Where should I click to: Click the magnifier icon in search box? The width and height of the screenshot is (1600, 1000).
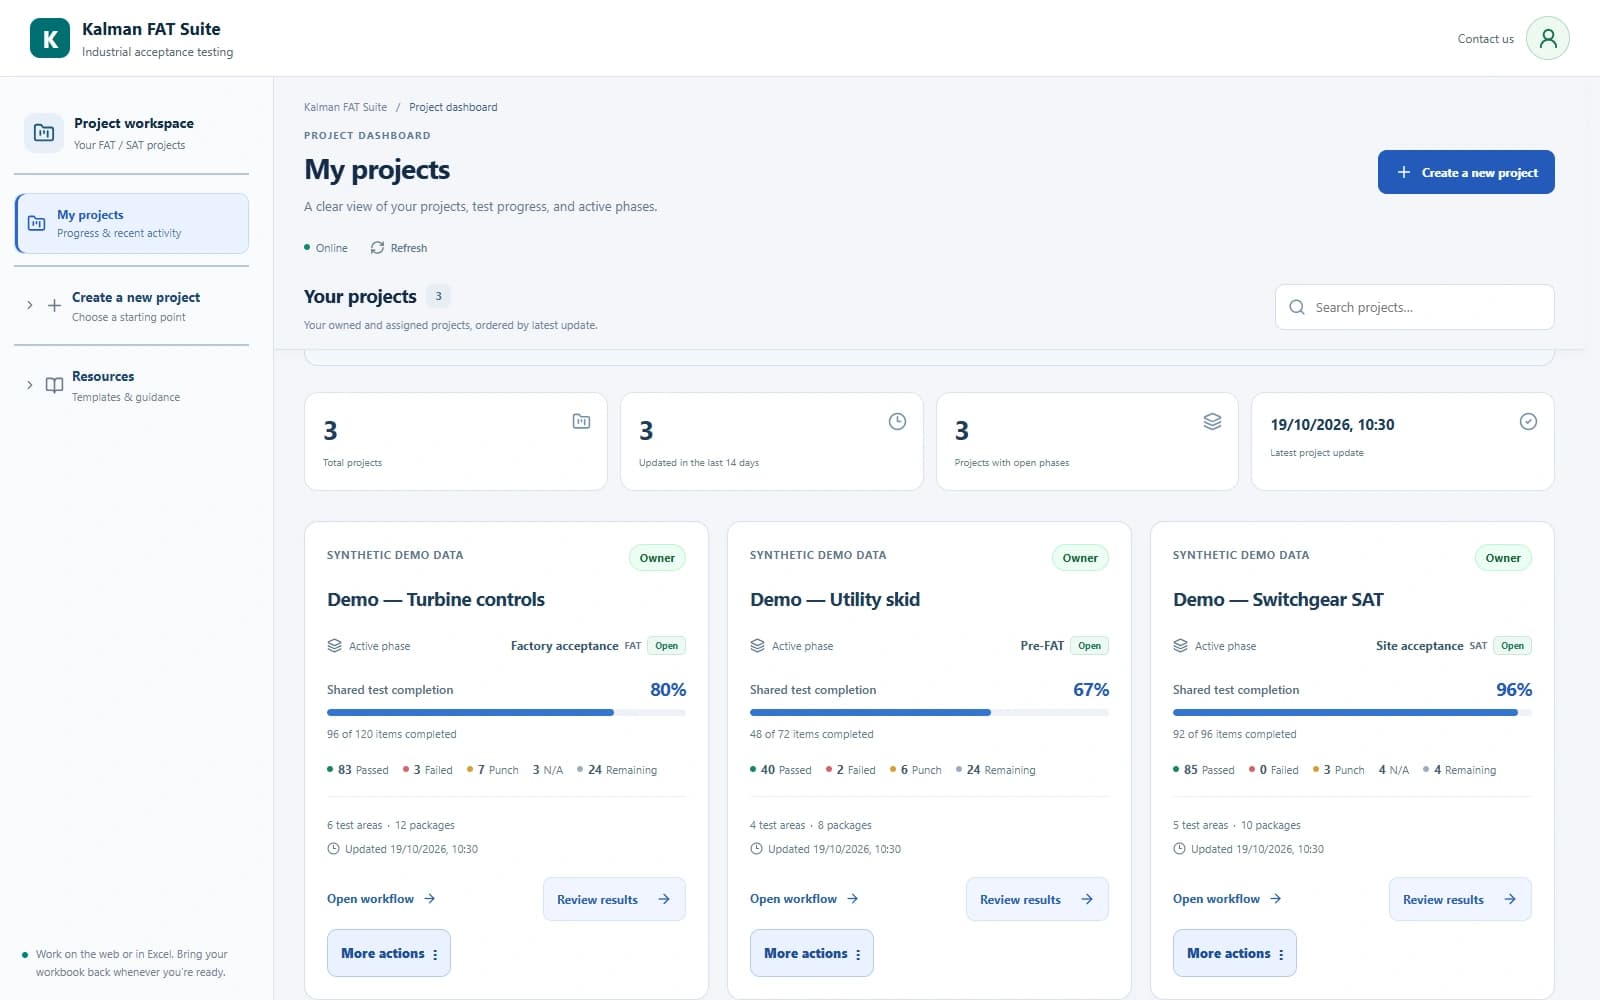pos(1297,307)
